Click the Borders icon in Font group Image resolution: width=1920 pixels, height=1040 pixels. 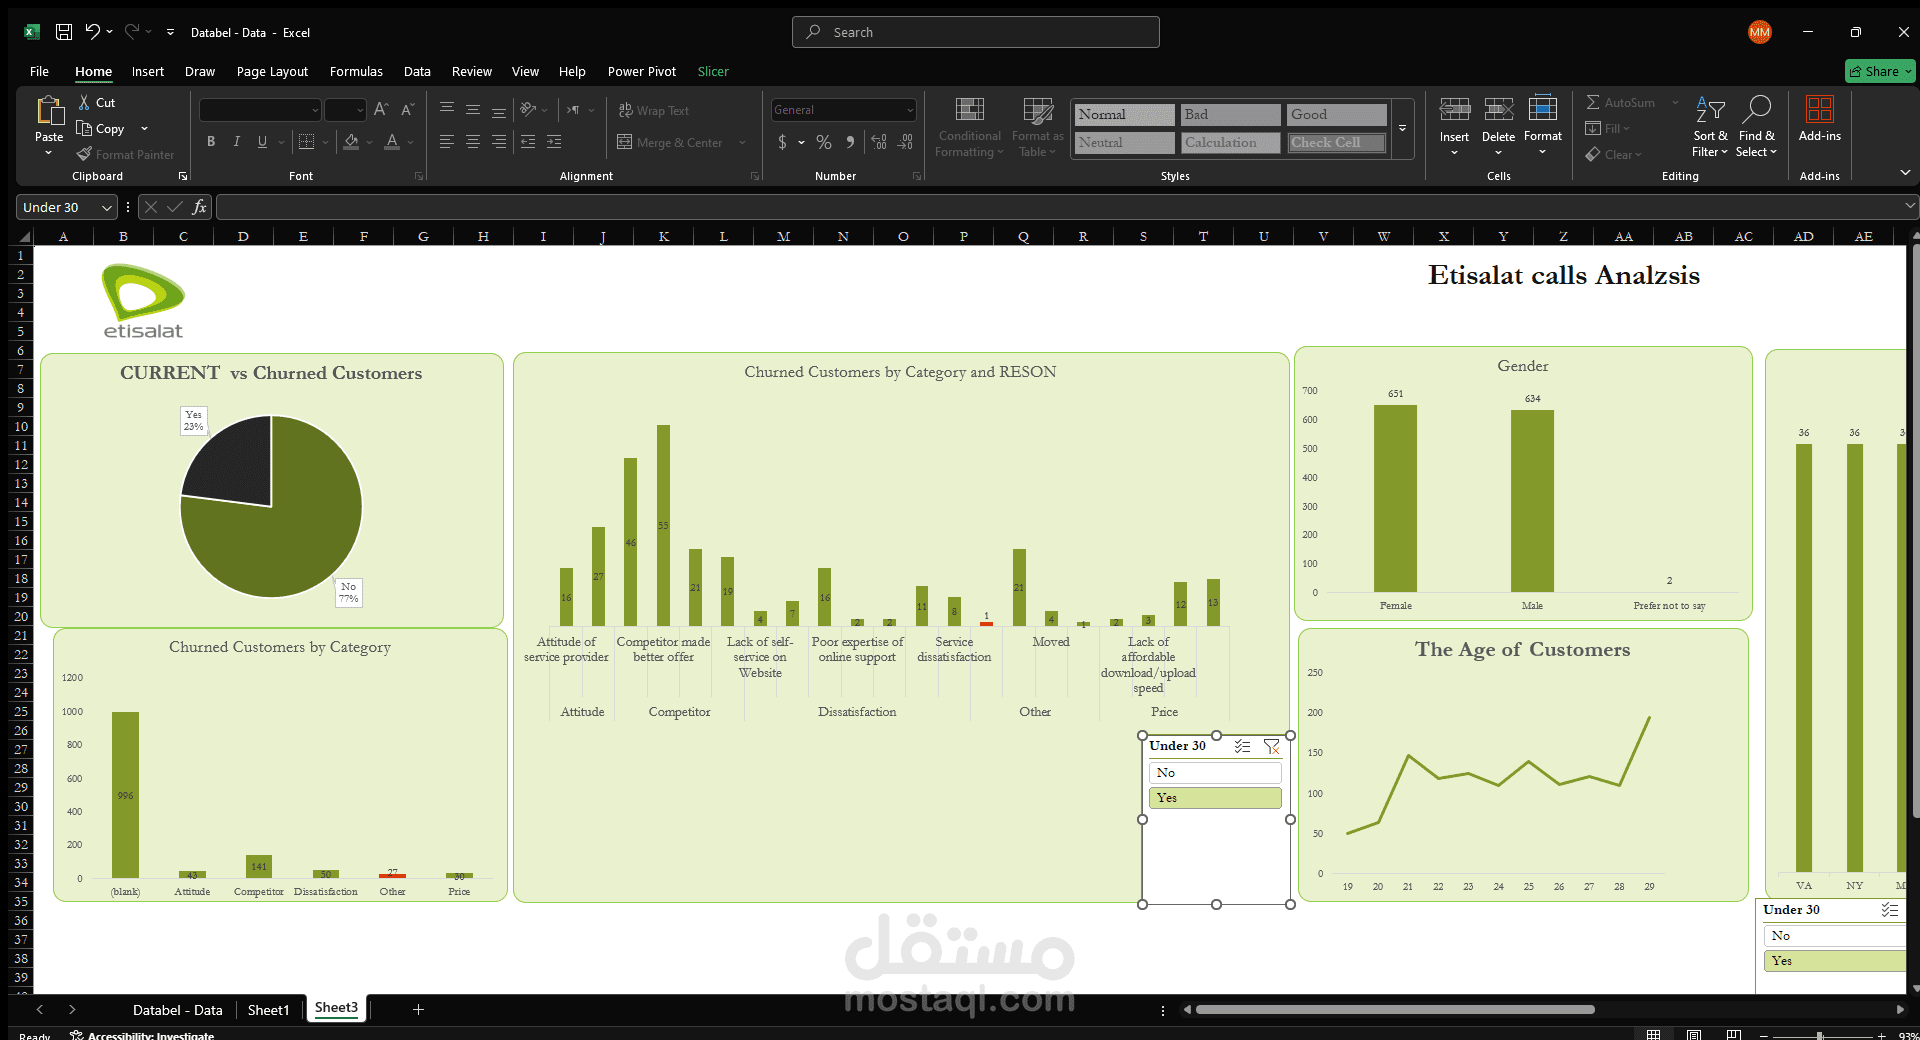(307, 142)
